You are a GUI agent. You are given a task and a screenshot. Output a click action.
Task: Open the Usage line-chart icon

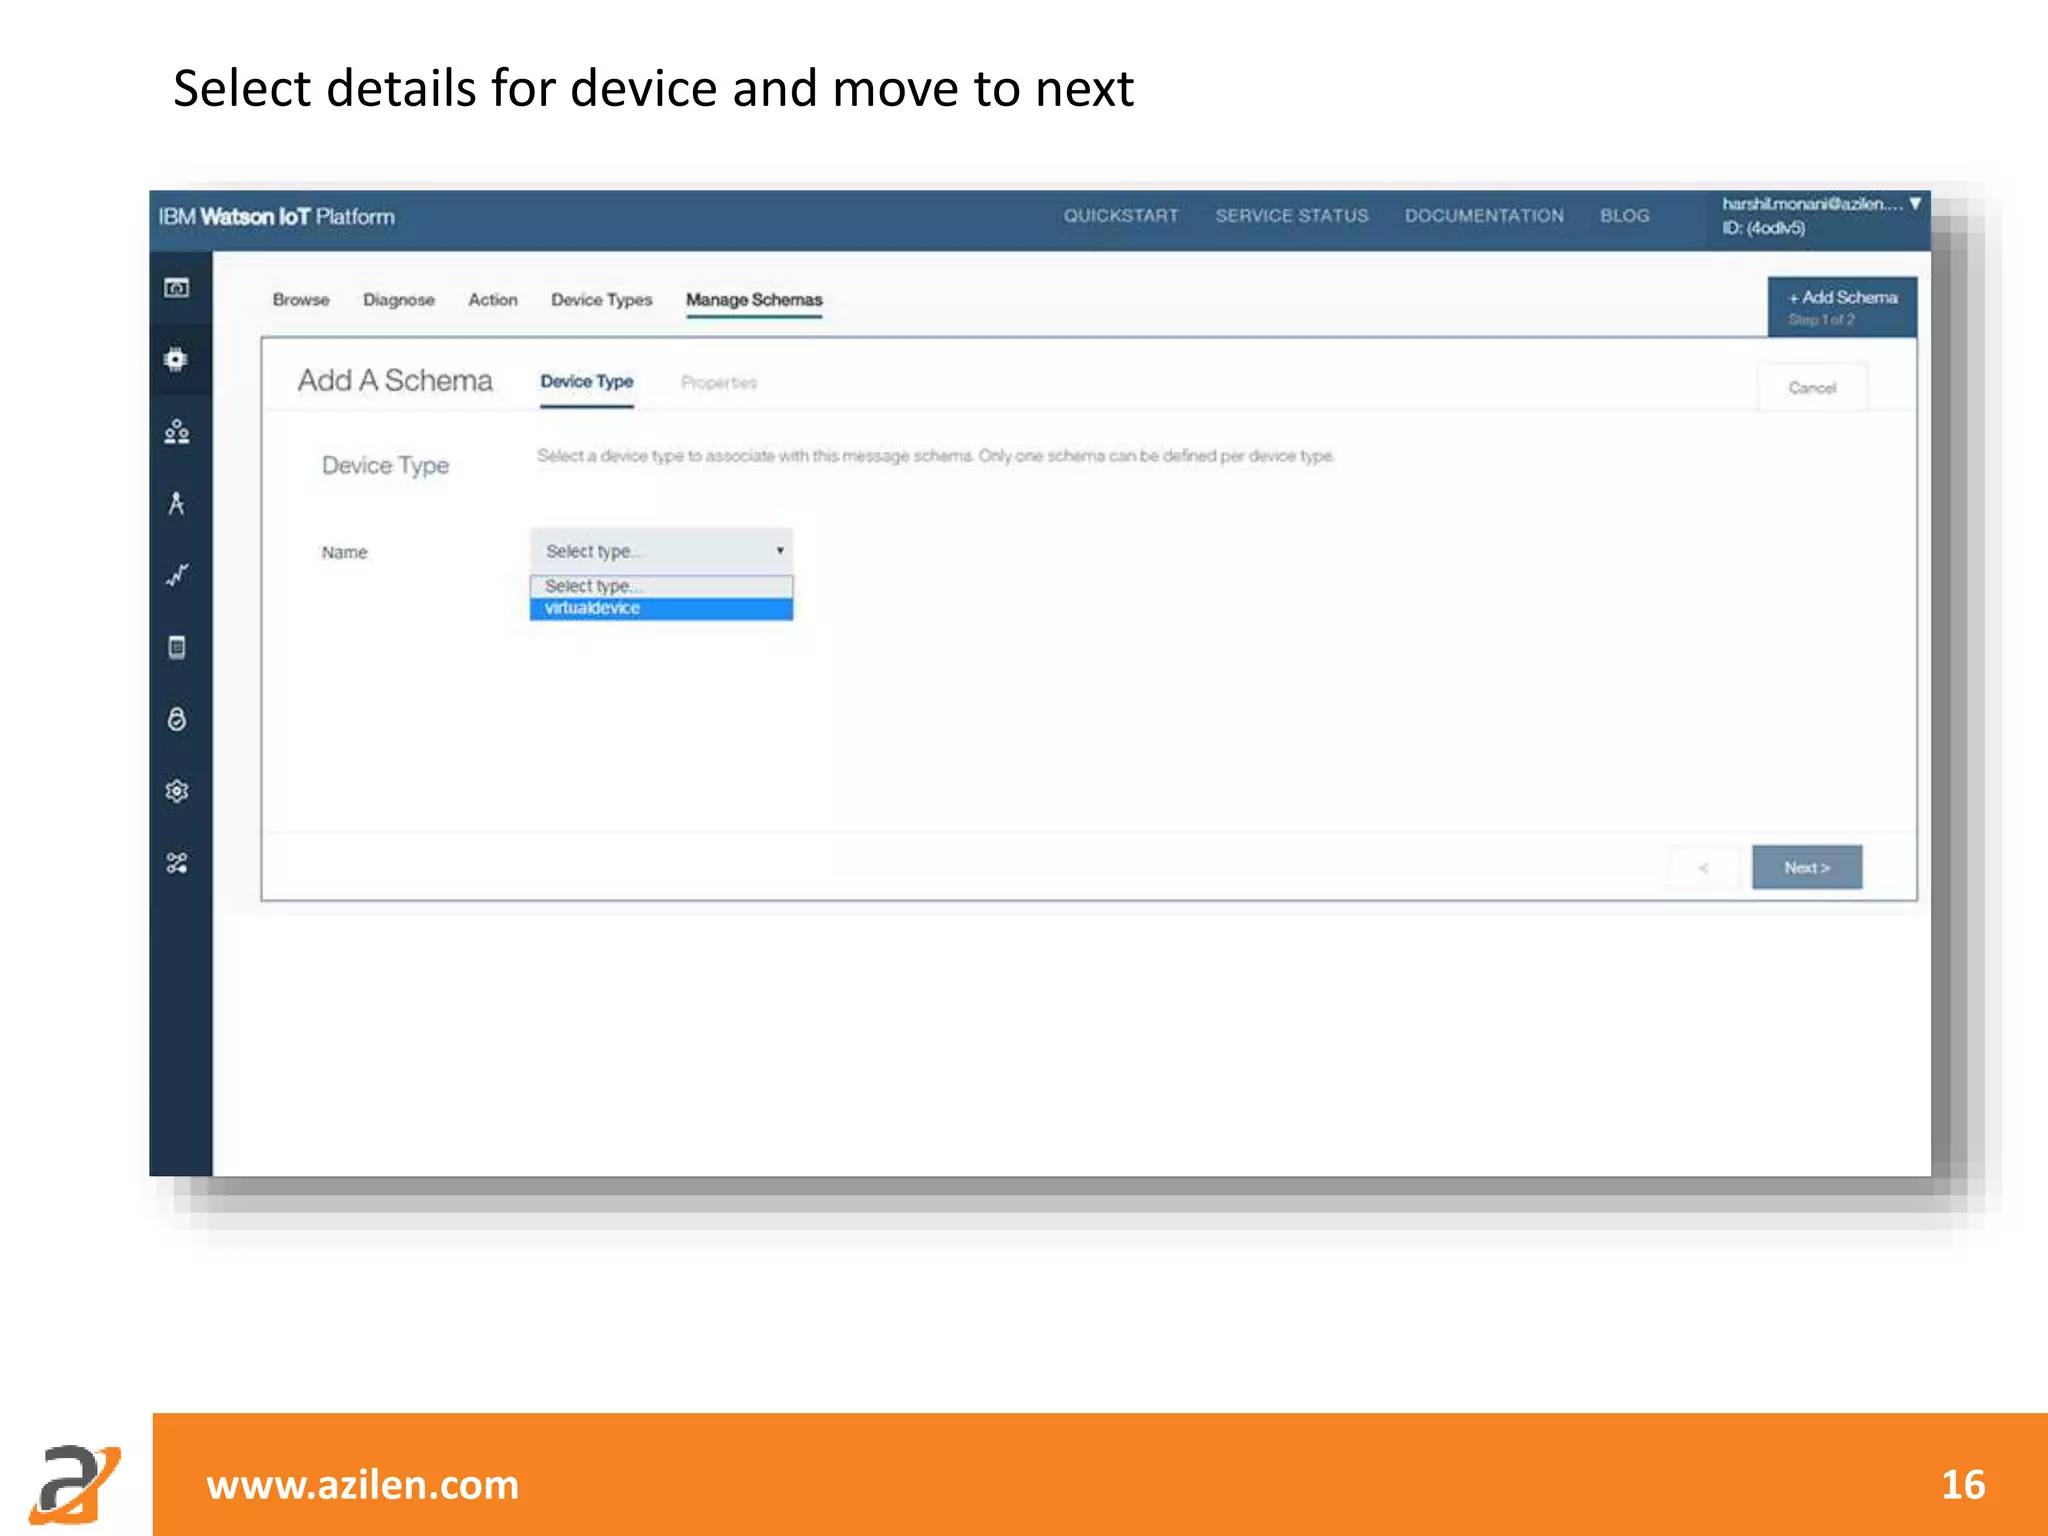(177, 575)
